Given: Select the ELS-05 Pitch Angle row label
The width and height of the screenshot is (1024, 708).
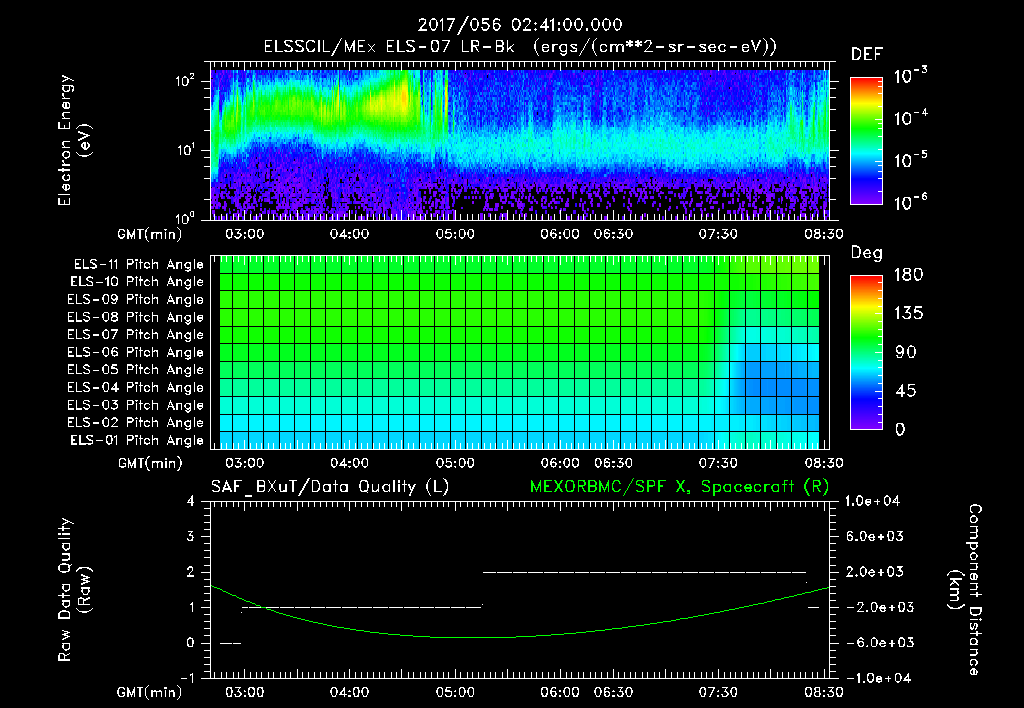Looking at the screenshot, I should click(135, 370).
